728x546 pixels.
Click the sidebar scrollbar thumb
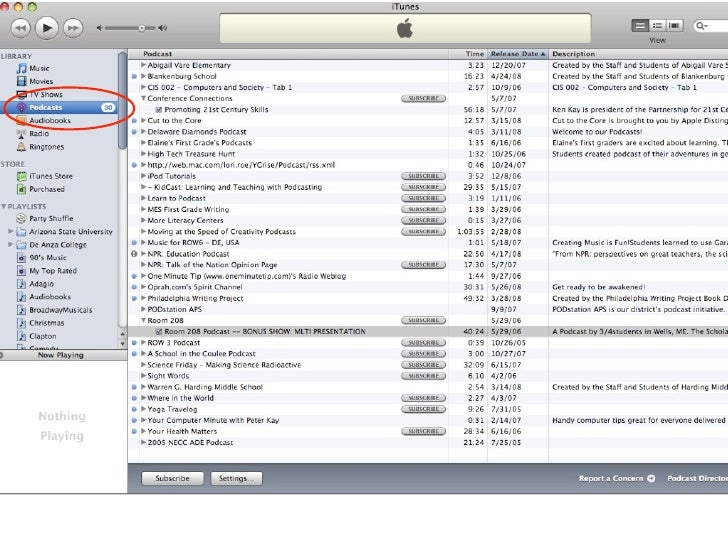coord(123,100)
